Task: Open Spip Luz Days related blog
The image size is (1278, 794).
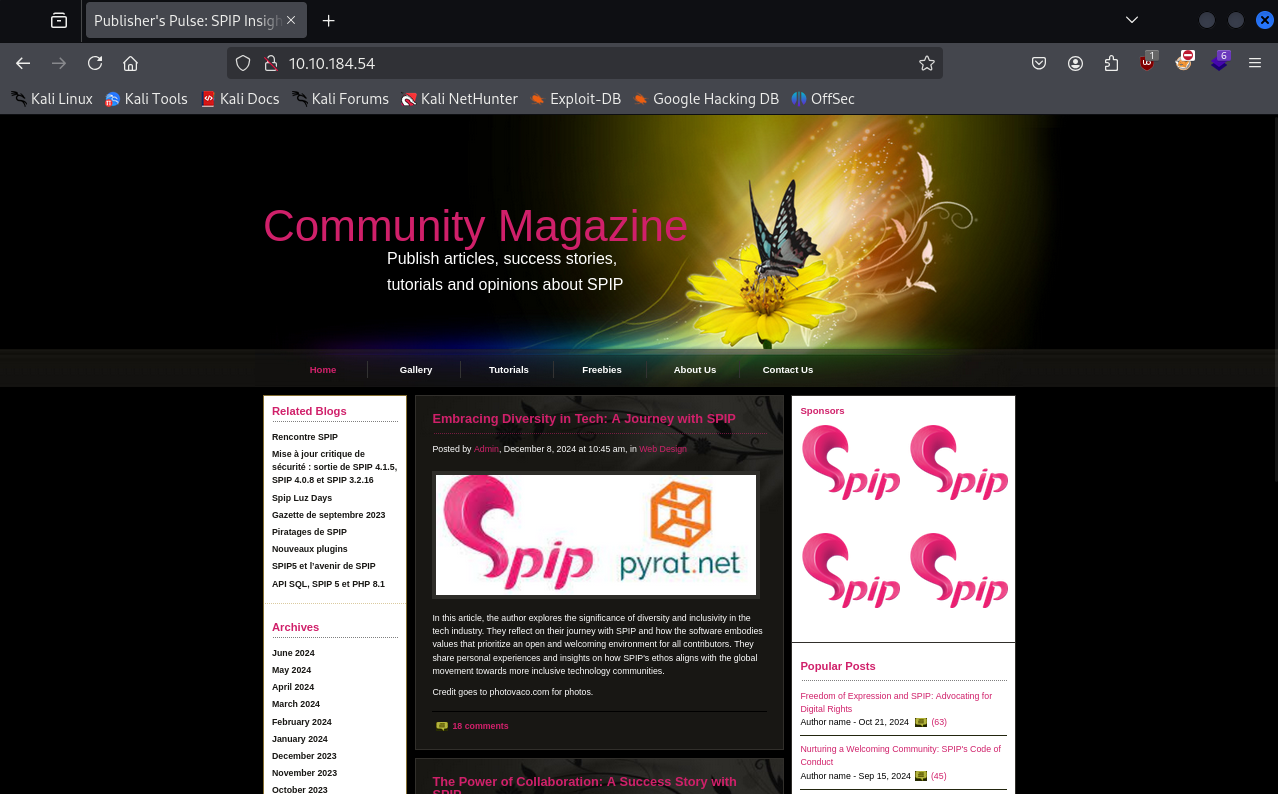Action: point(302,498)
